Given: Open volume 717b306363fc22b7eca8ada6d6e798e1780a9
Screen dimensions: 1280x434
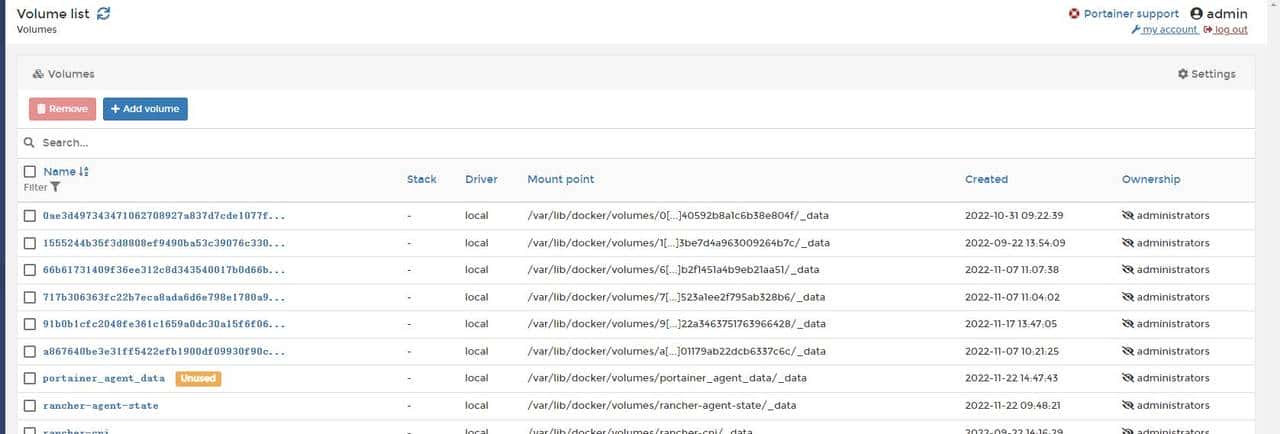Looking at the screenshot, I should click(x=164, y=297).
